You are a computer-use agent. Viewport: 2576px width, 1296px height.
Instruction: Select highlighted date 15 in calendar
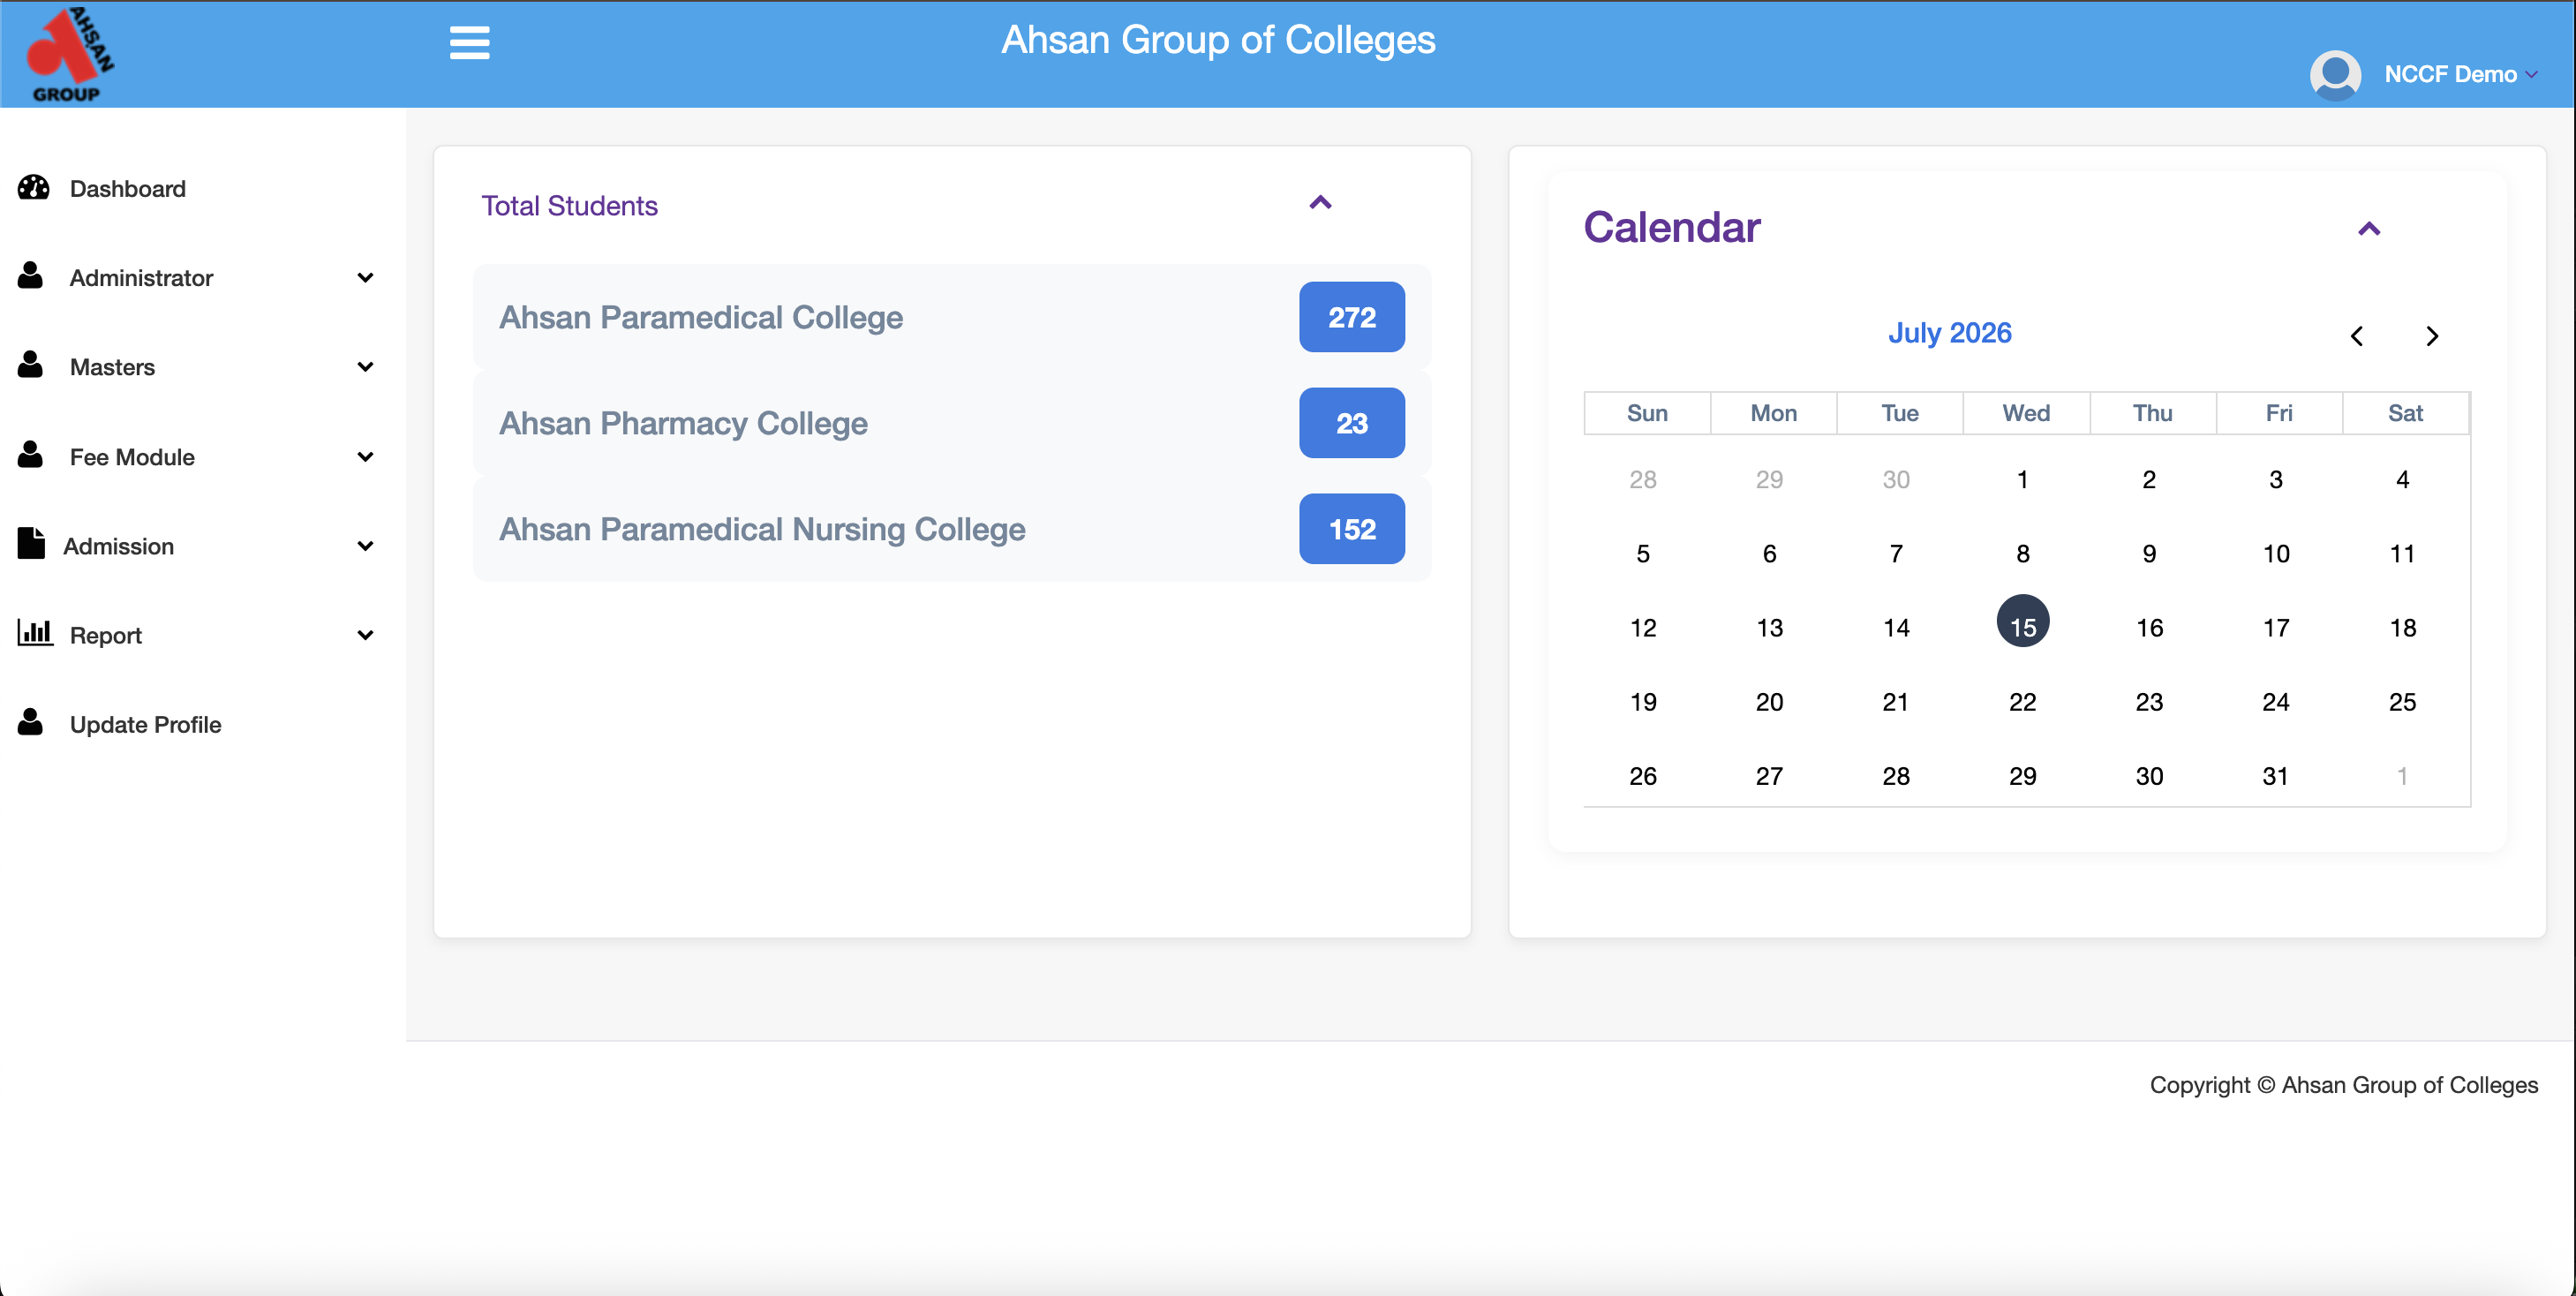click(x=2022, y=622)
